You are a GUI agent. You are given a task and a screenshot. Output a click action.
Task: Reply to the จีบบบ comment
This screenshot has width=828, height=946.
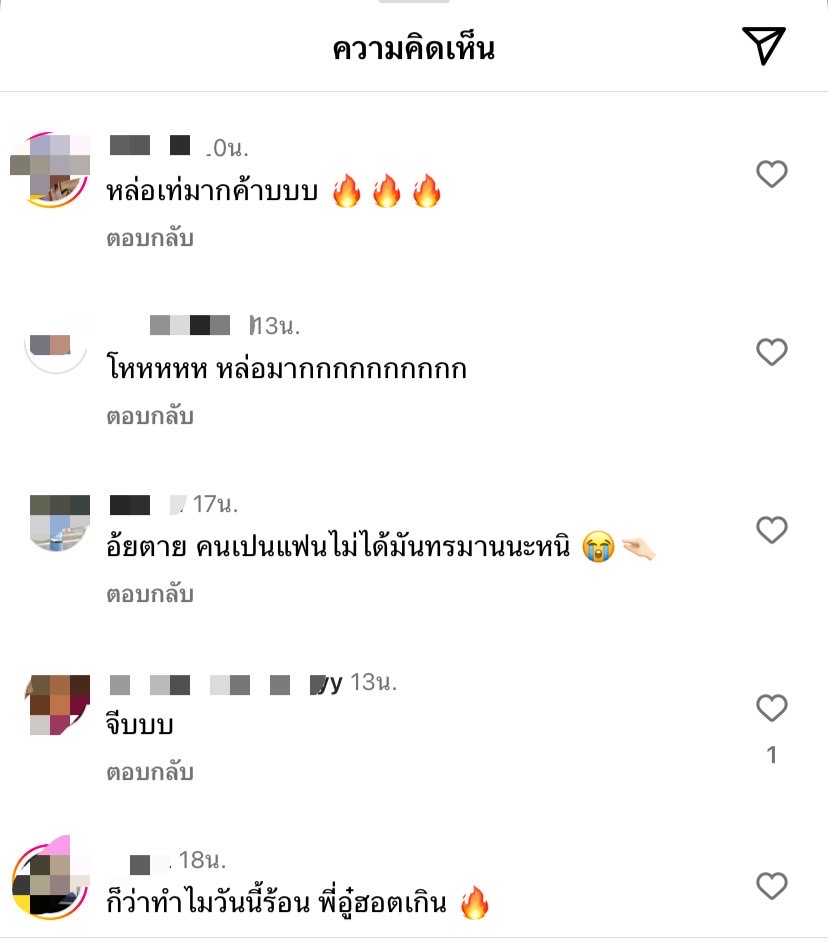click(150, 772)
